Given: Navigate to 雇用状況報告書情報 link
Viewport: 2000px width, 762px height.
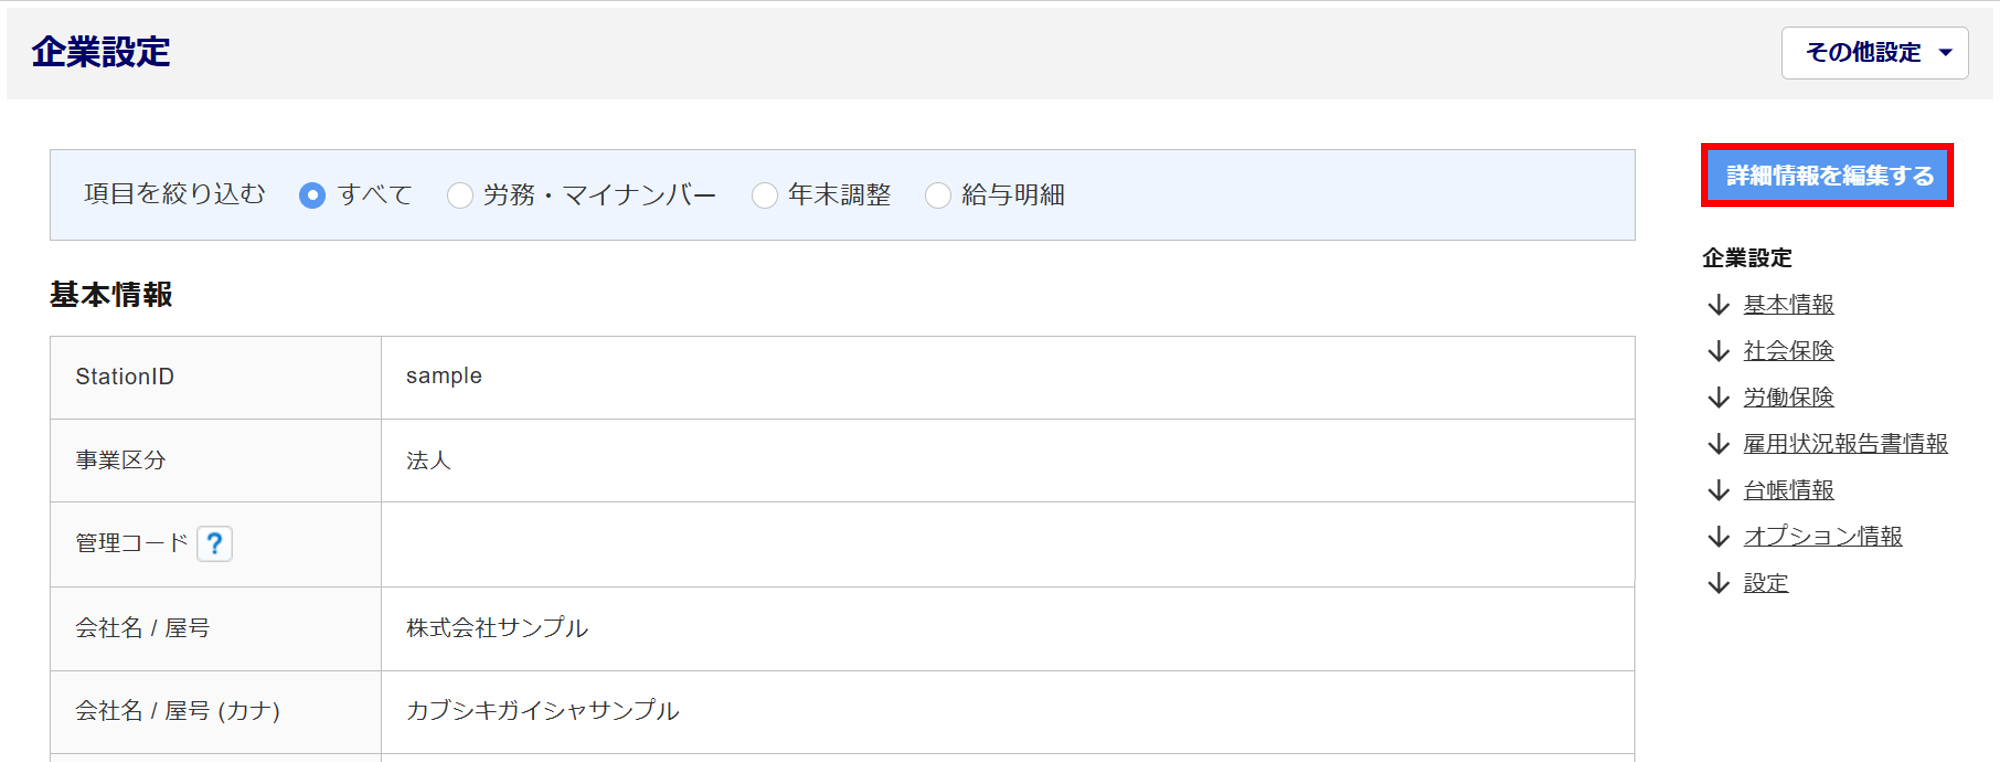Looking at the screenshot, I should 1845,444.
